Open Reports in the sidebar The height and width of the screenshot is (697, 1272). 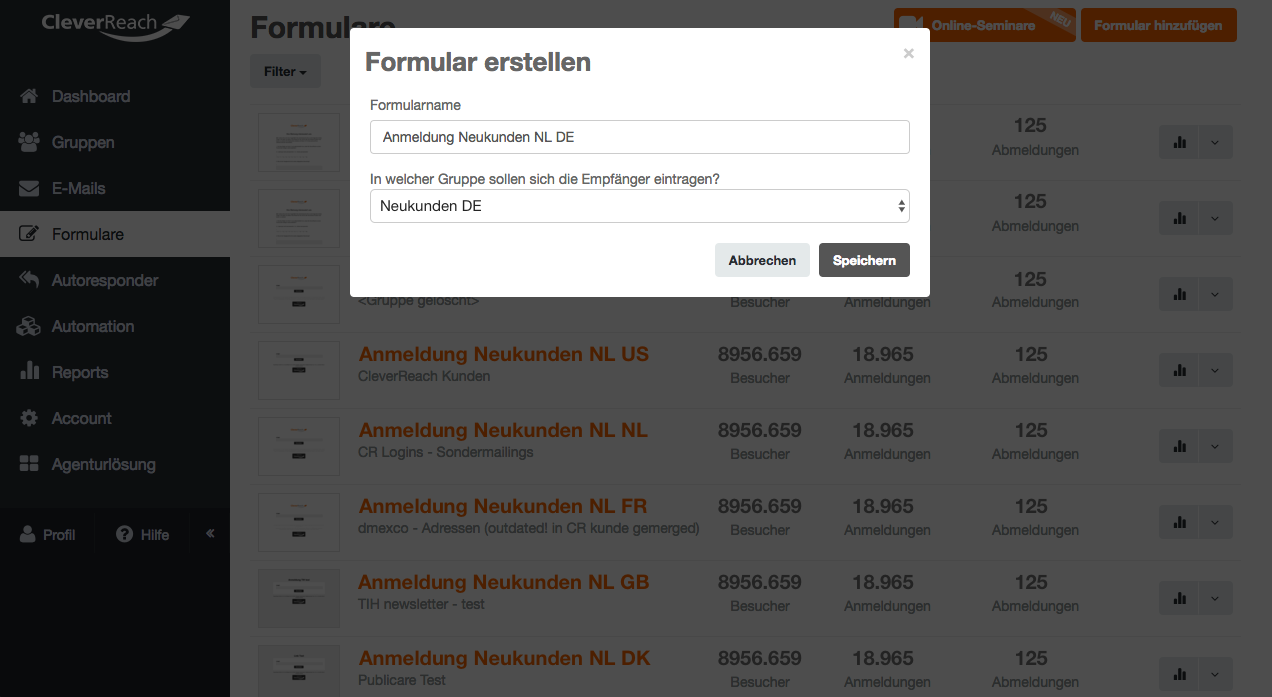[x=115, y=372]
